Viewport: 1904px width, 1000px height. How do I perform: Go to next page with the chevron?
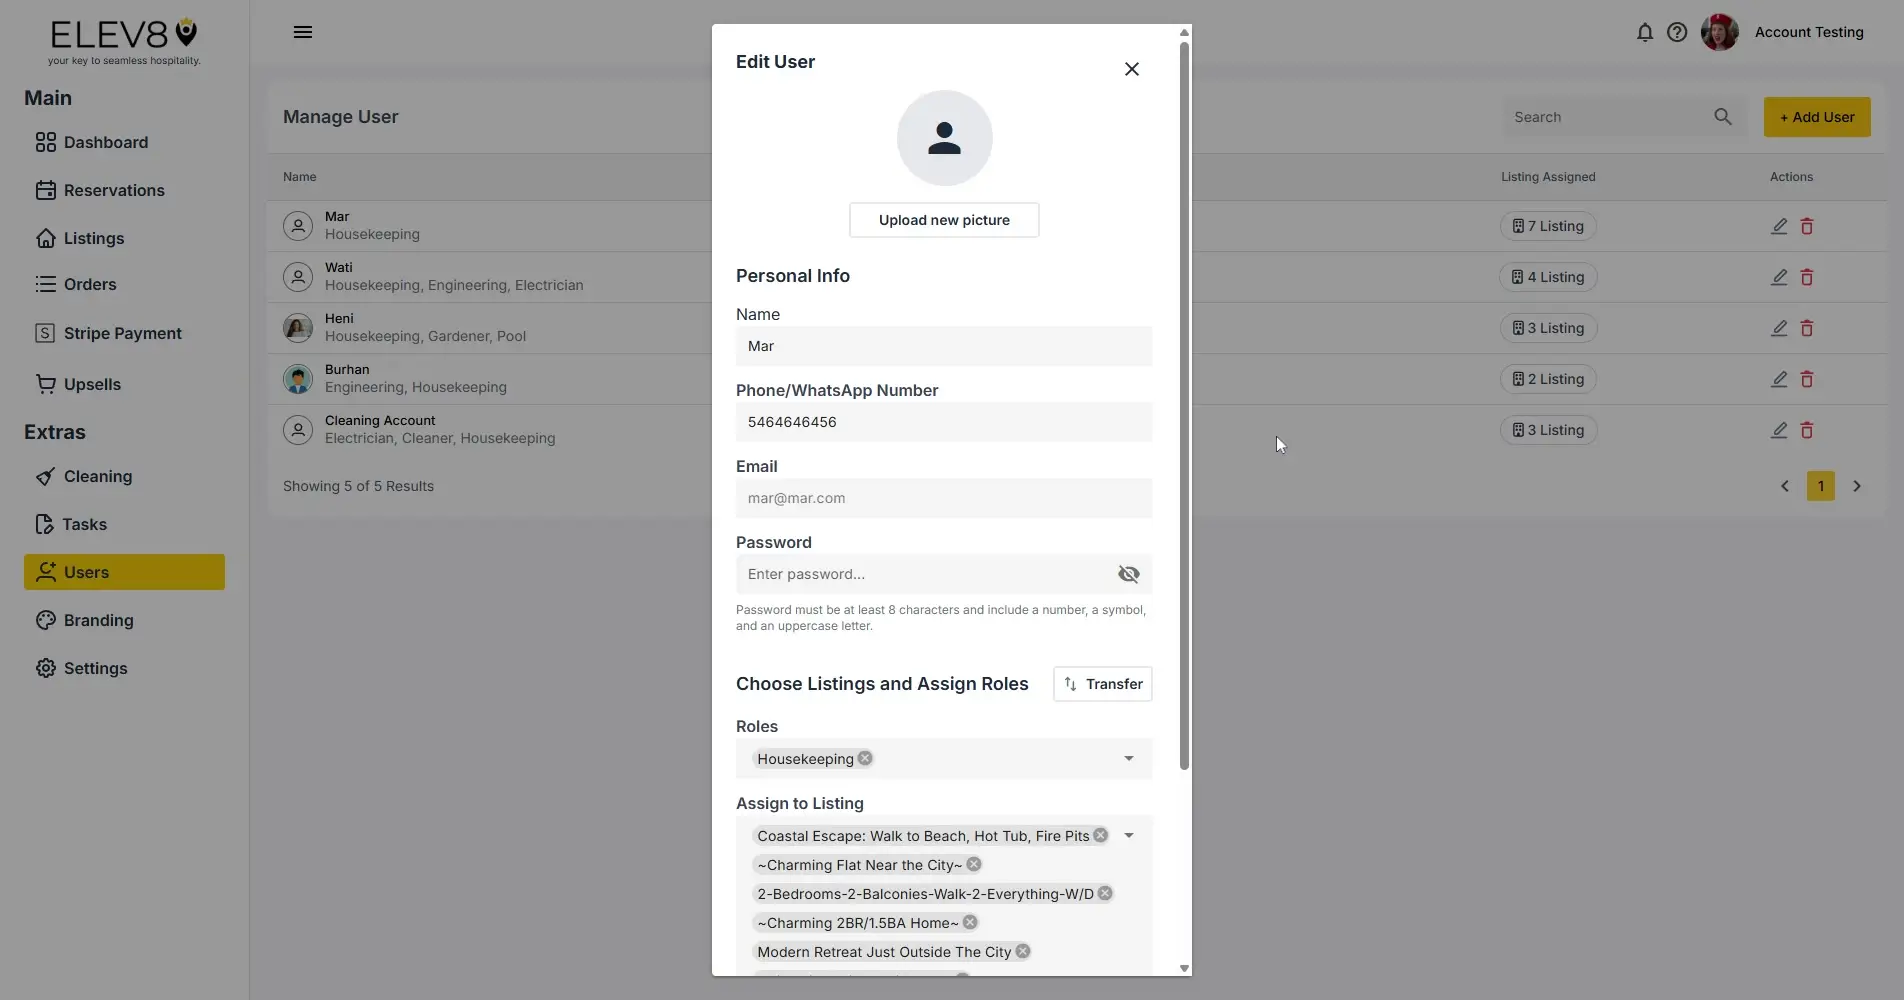[x=1857, y=486]
